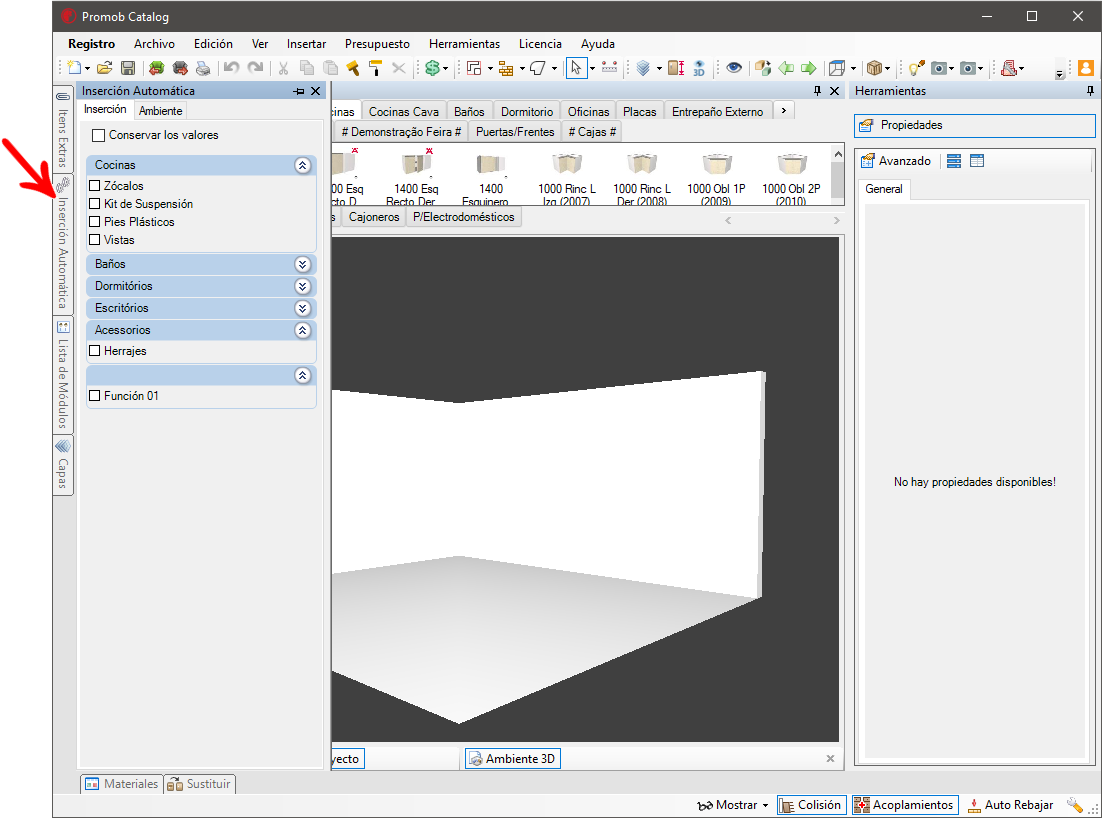Cut selection with the scissors icon
The width and height of the screenshot is (1104, 822).
pyautogui.click(x=283, y=68)
